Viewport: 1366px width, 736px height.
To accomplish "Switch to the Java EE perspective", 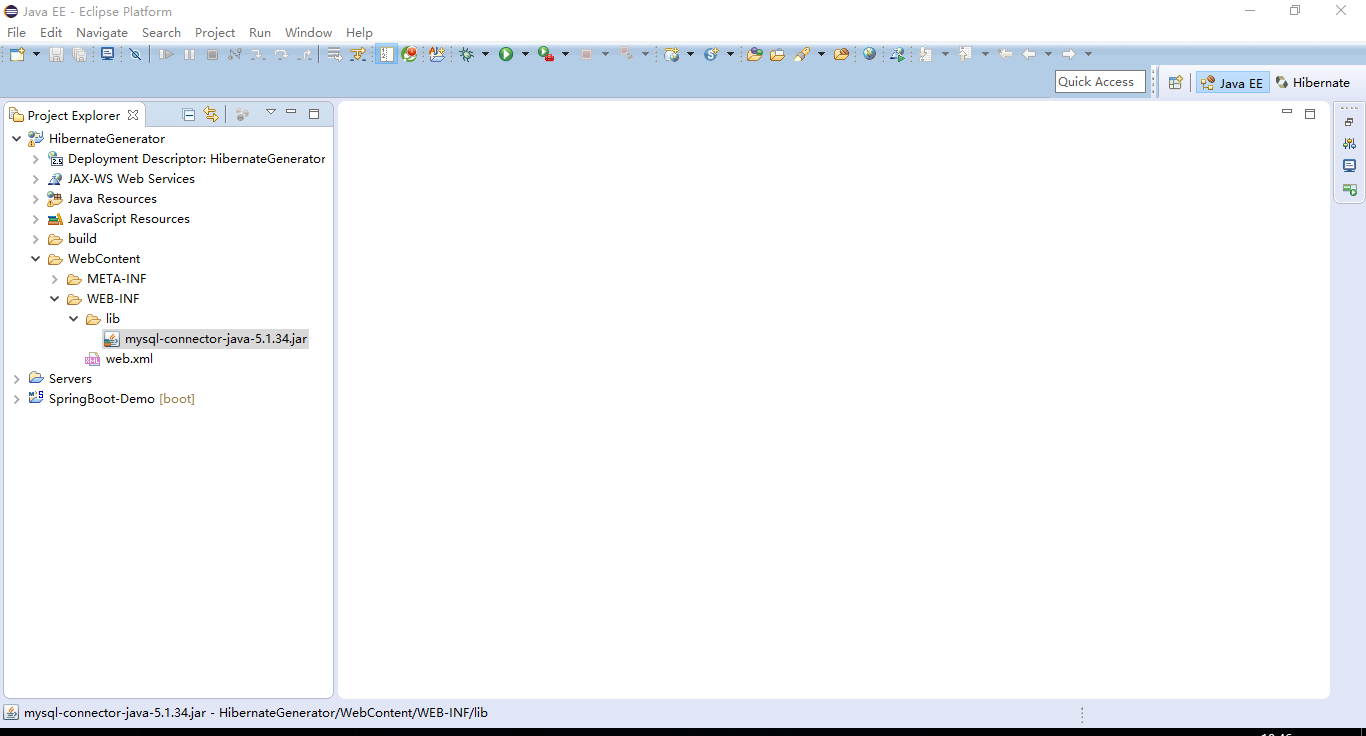I will pos(1233,83).
